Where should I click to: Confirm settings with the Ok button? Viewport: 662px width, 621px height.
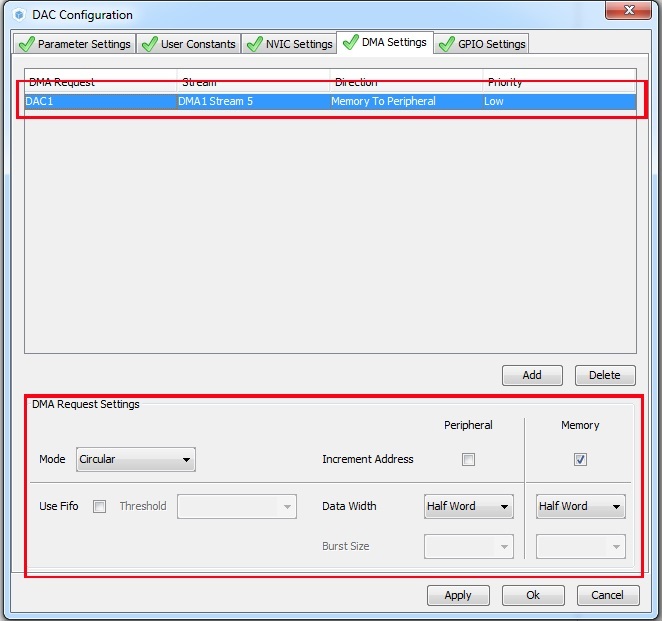(x=533, y=595)
